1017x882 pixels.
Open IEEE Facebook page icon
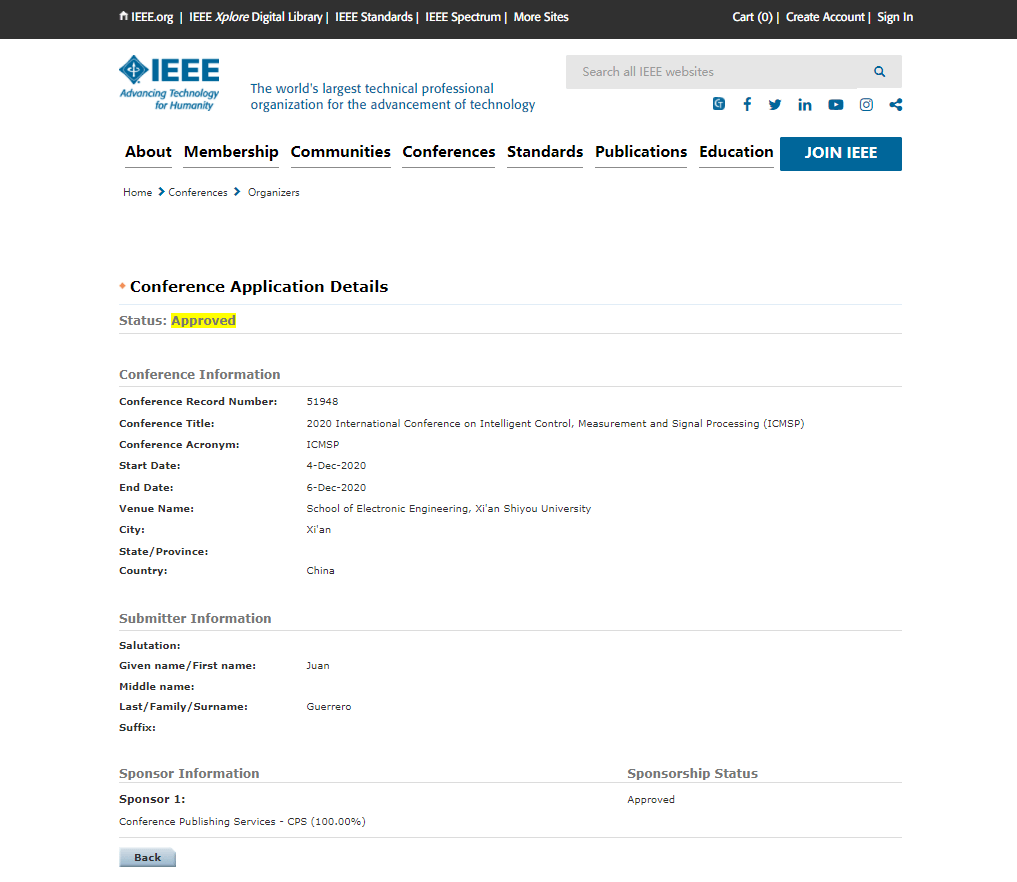click(x=747, y=104)
